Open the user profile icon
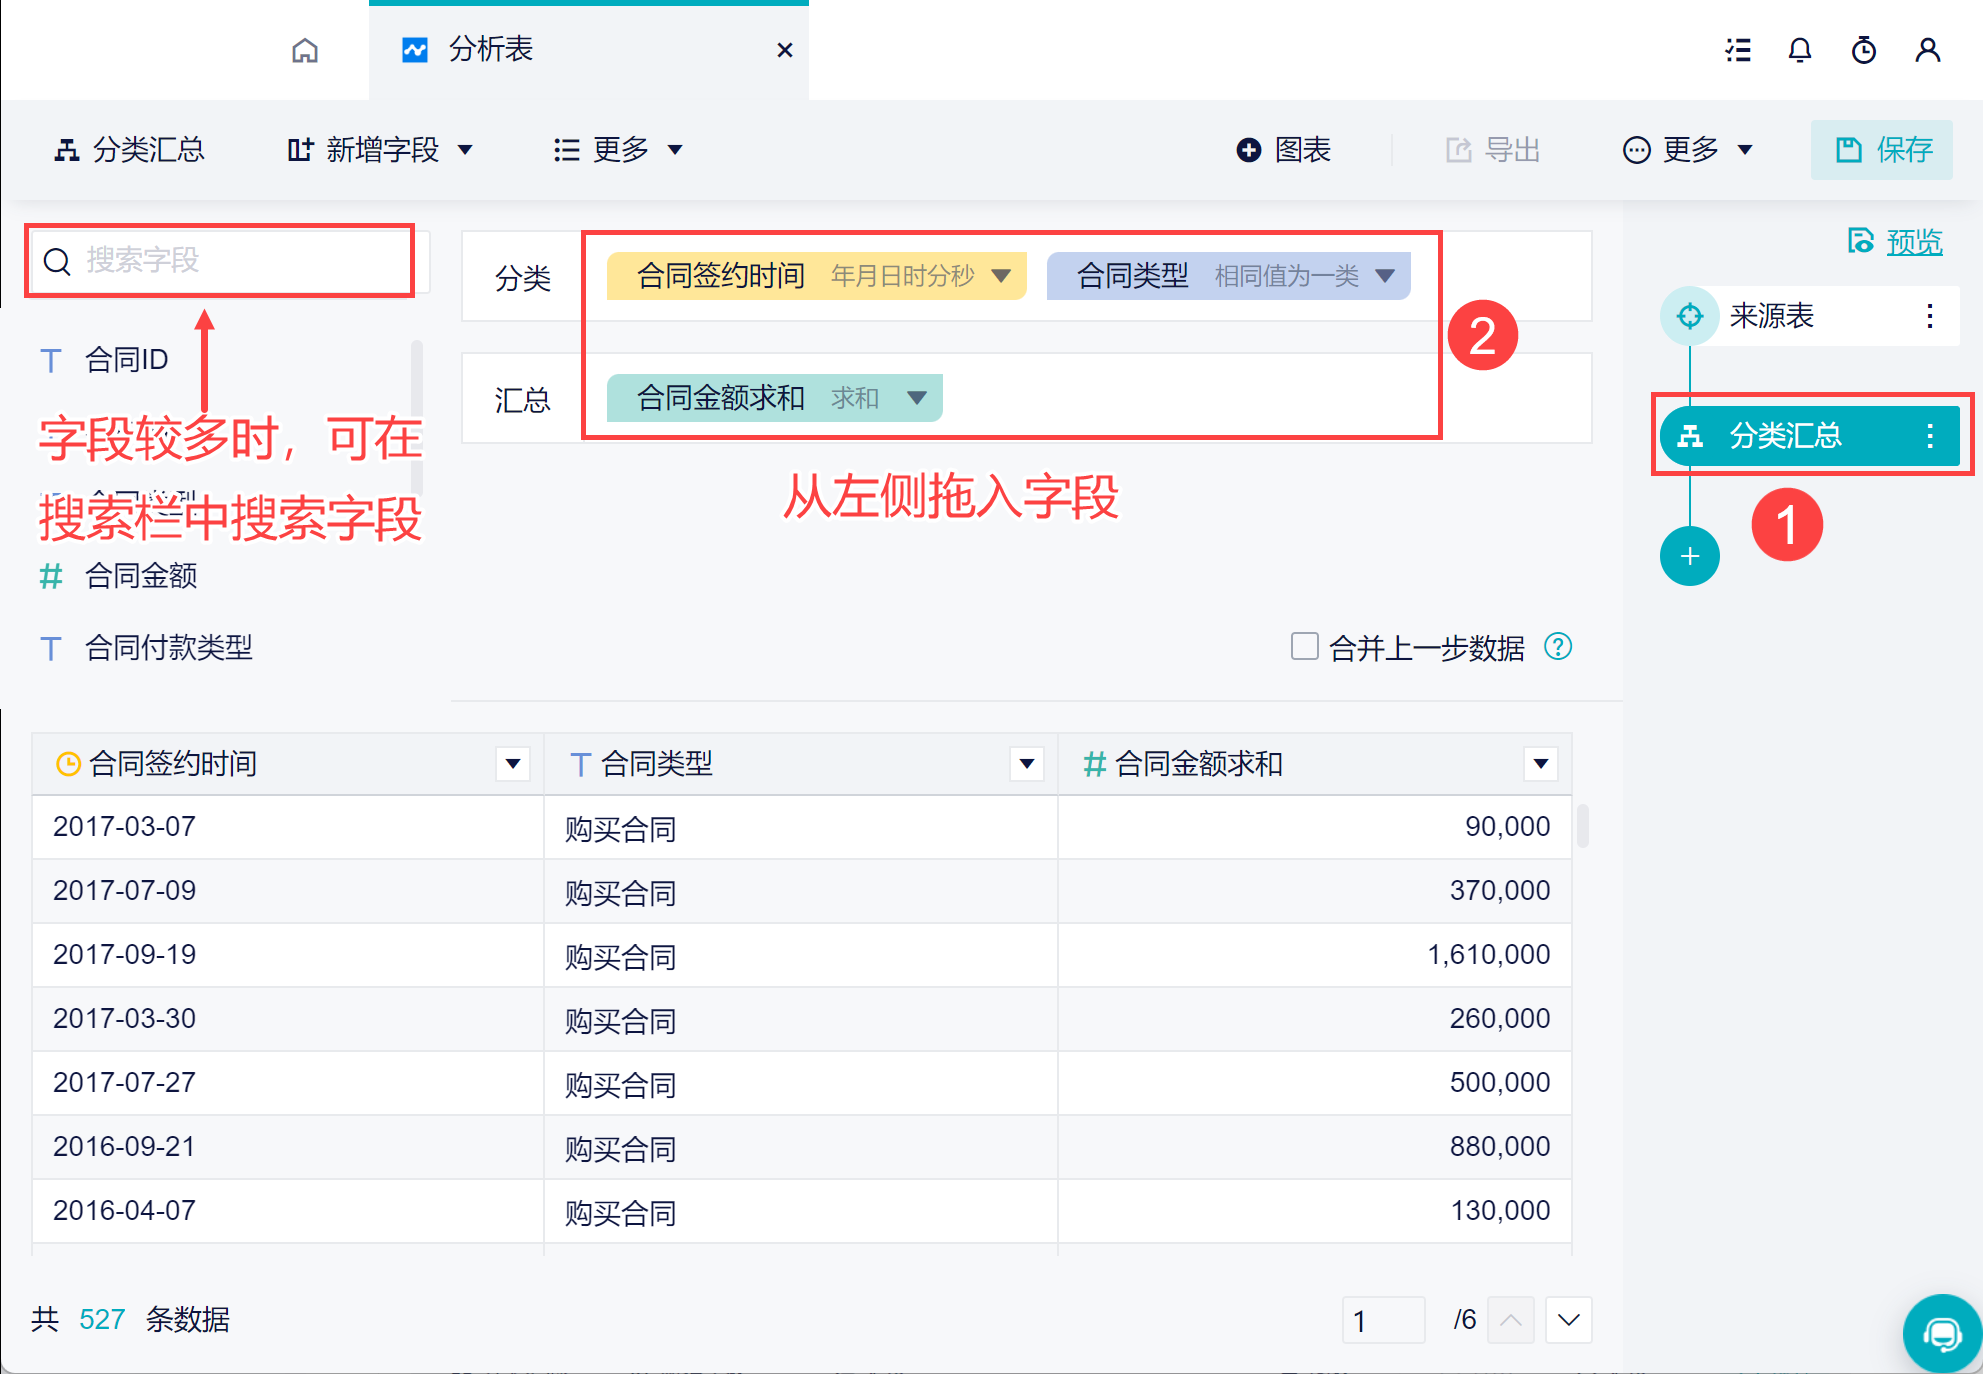Screen dimensions: 1983x1374 (x=1927, y=50)
